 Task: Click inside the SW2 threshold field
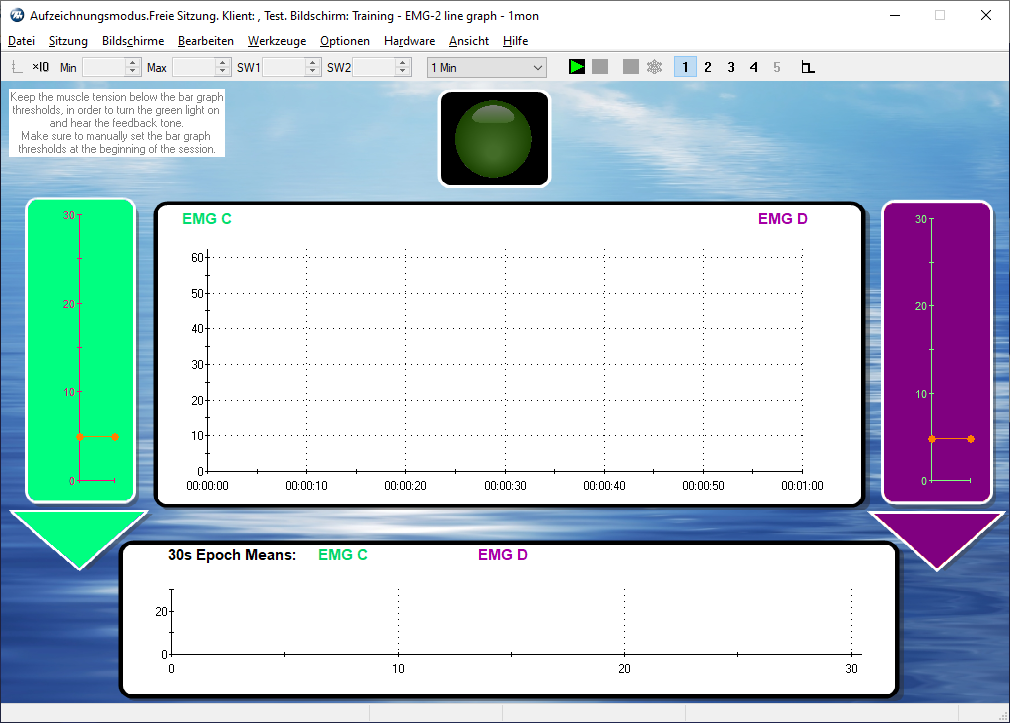click(374, 67)
